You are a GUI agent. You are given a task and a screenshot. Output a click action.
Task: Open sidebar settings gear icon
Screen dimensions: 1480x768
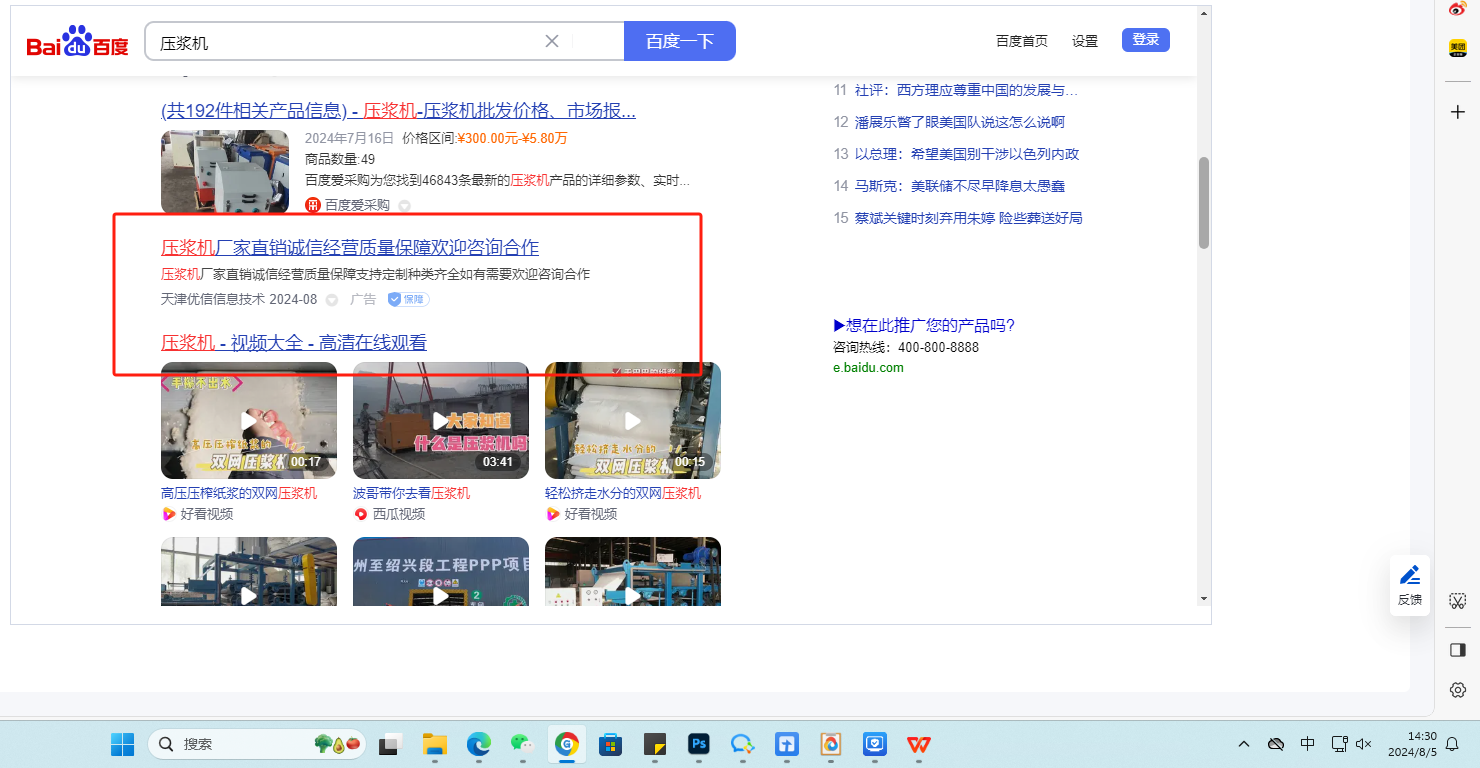(1458, 690)
